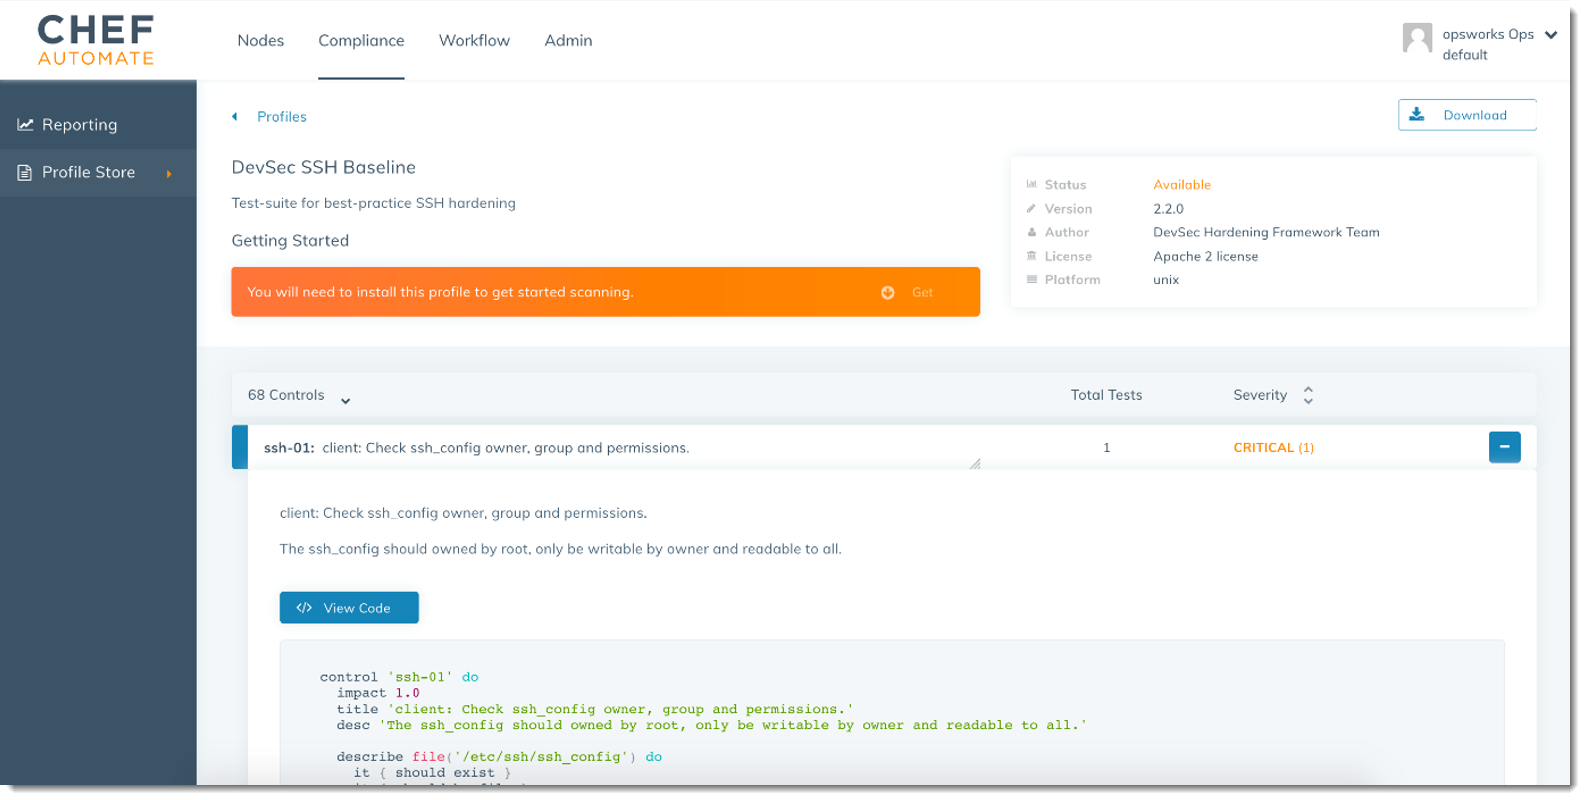Click the Profile Store document icon

(25, 173)
